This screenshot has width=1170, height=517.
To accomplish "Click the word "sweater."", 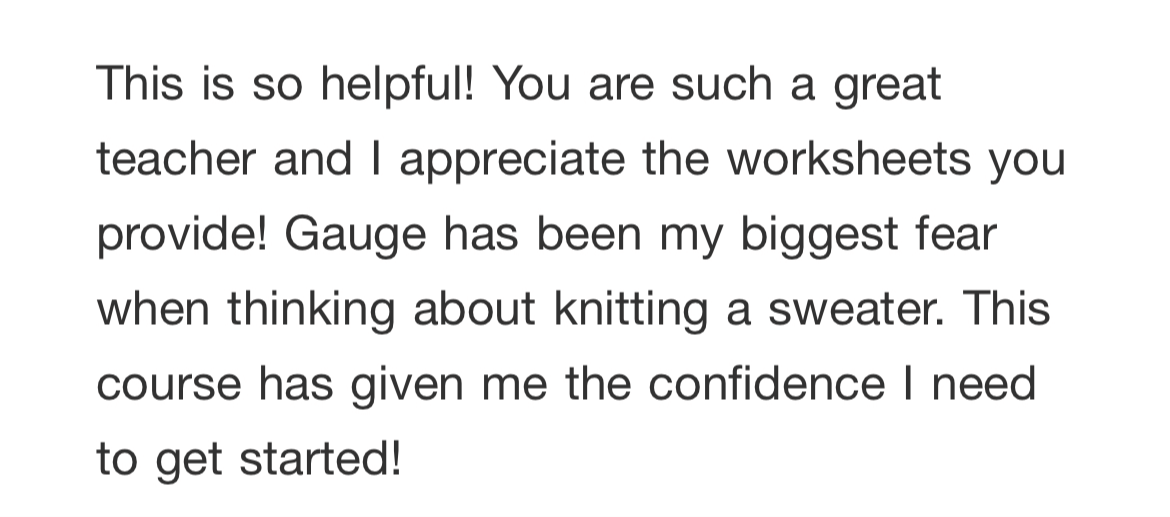I will point(857,310).
